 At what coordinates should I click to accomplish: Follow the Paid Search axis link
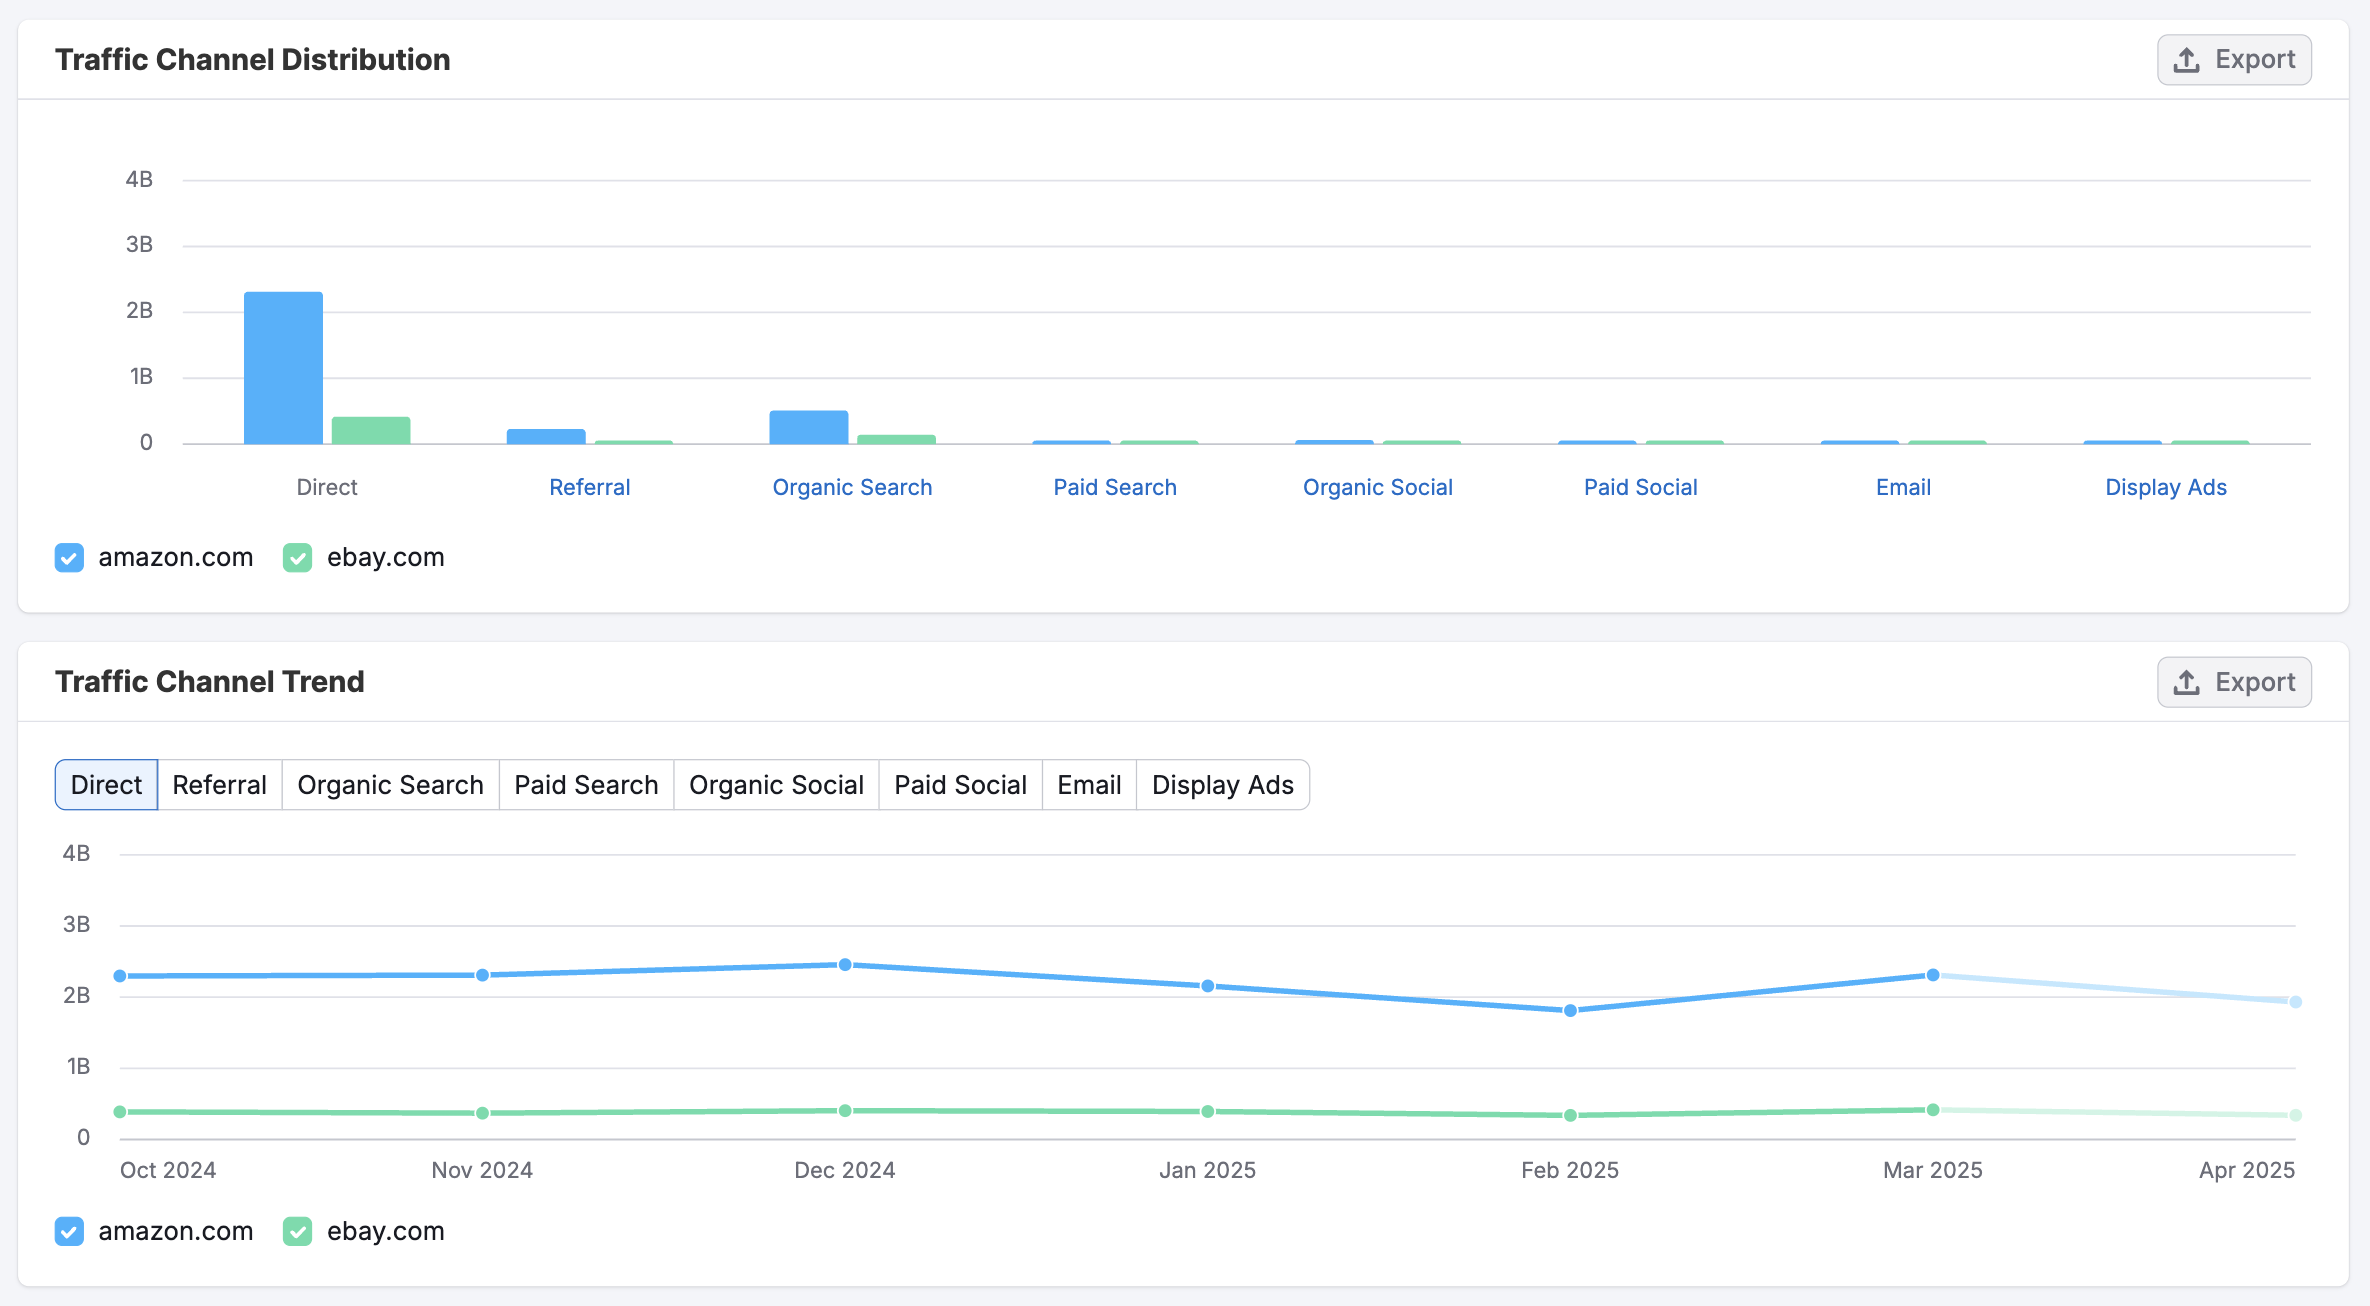coord(1115,487)
